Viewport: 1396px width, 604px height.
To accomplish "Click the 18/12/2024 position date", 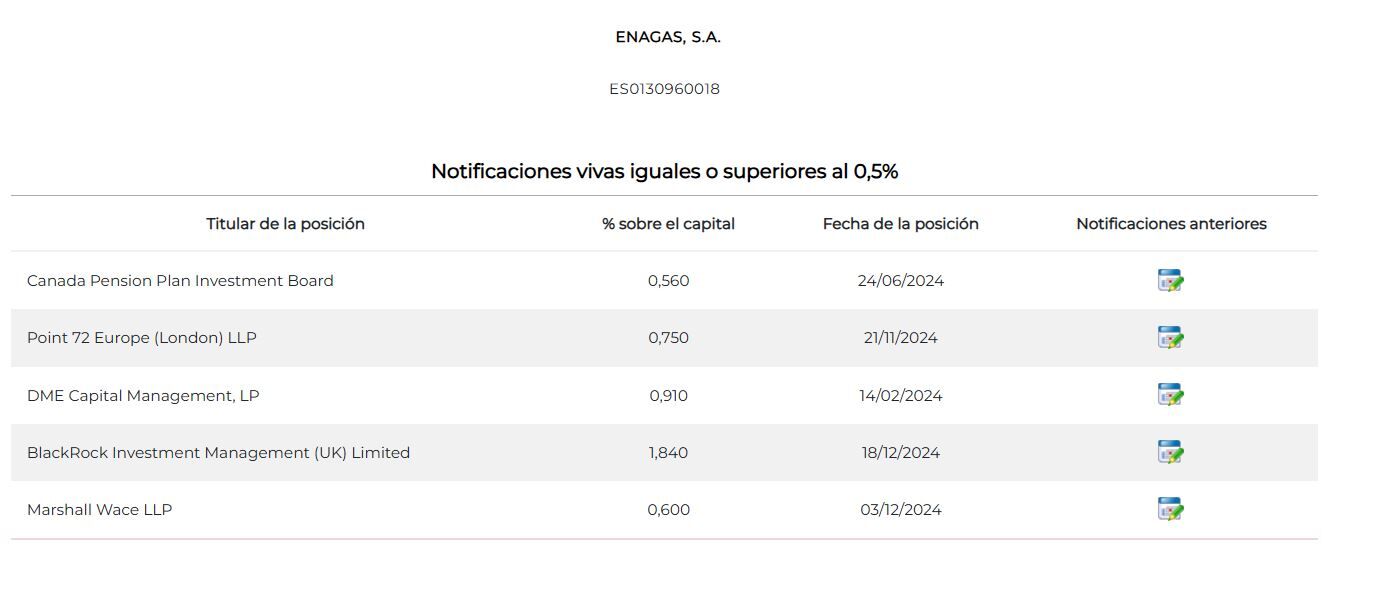I will coord(900,453).
